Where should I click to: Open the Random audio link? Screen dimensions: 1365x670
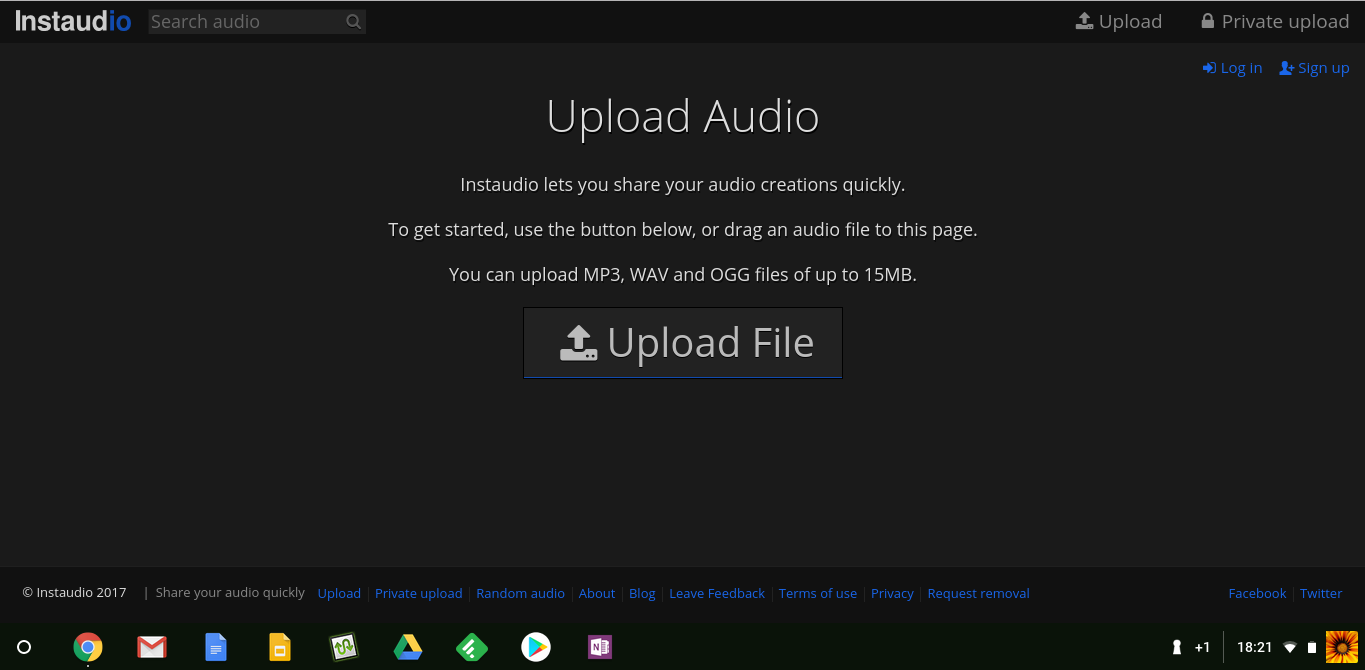point(520,593)
